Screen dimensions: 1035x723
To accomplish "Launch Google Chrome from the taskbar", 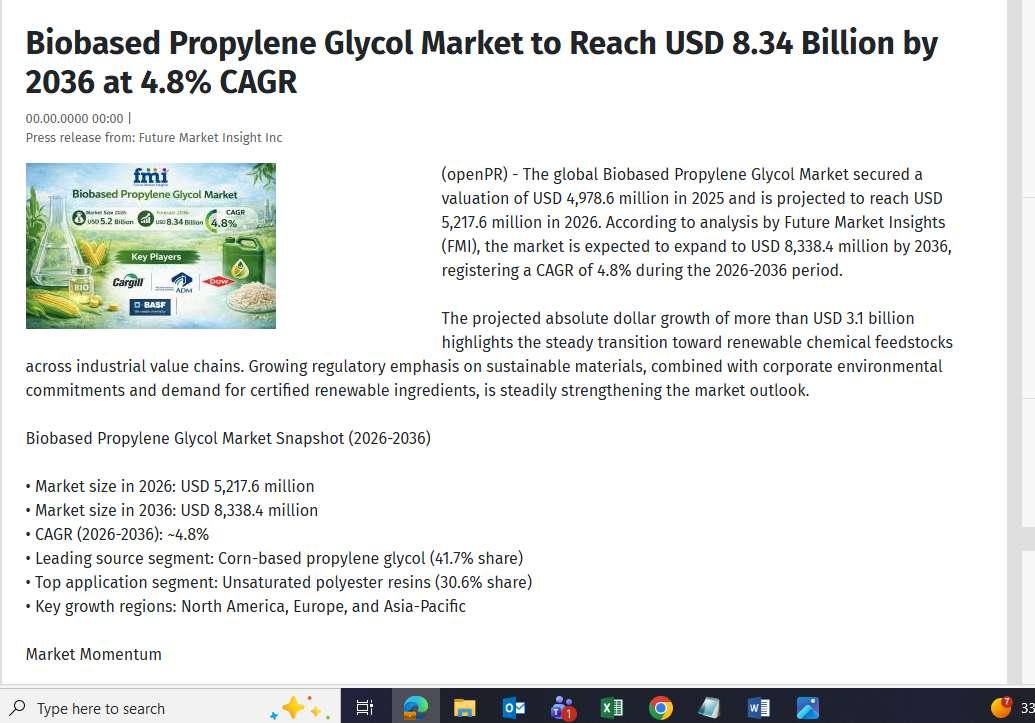I will coord(660,708).
